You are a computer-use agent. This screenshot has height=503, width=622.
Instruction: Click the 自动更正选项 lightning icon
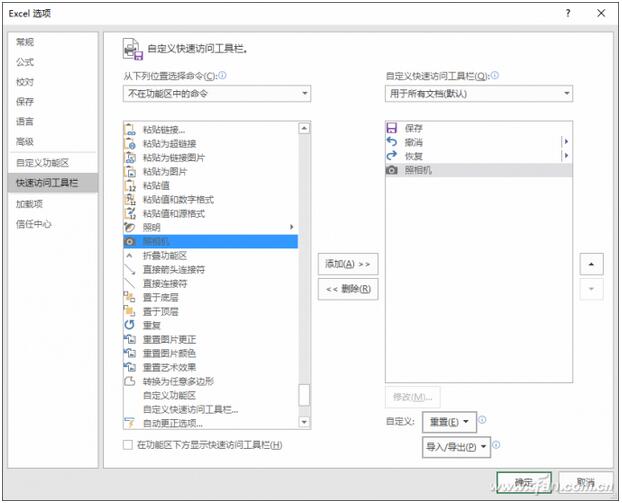130,423
